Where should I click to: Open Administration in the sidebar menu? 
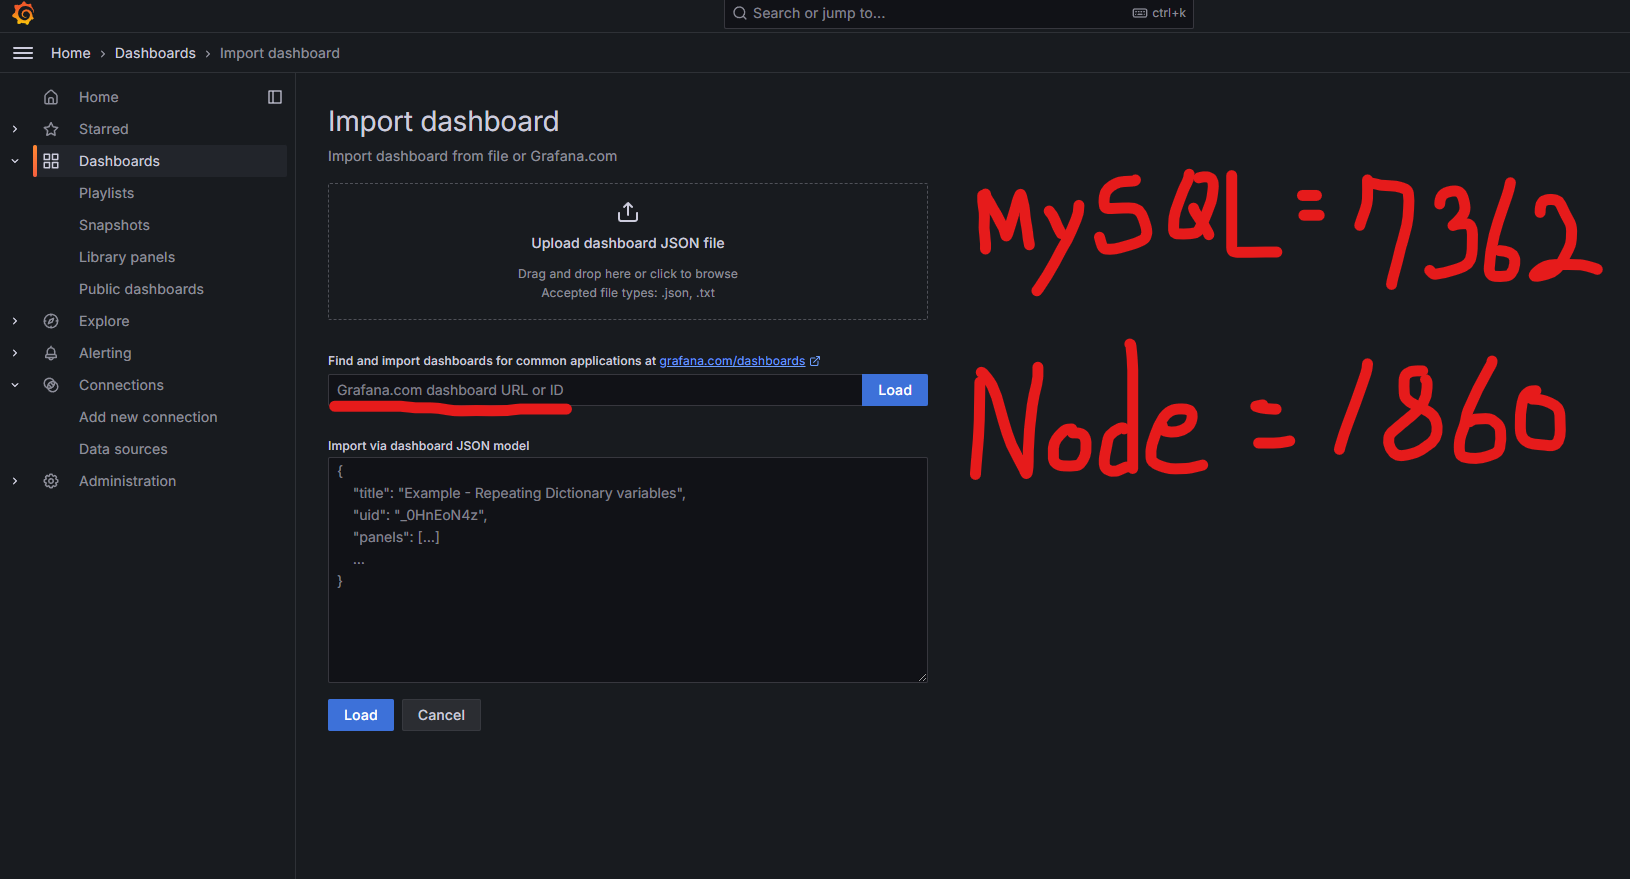[x=127, y=481]
